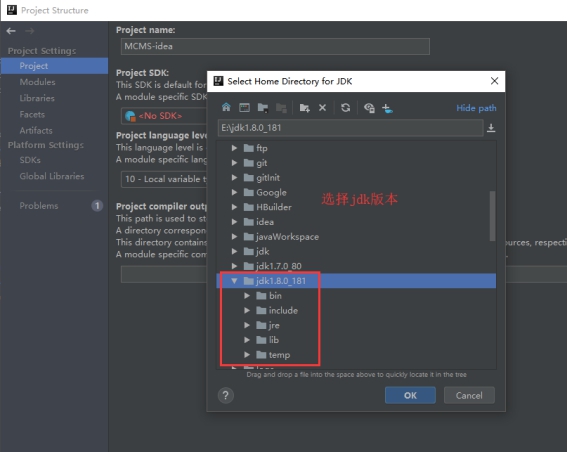This screenshot has width=568, height=452.
Task: Toggle show hidden files and directories
Action: (x=369, y=108)
